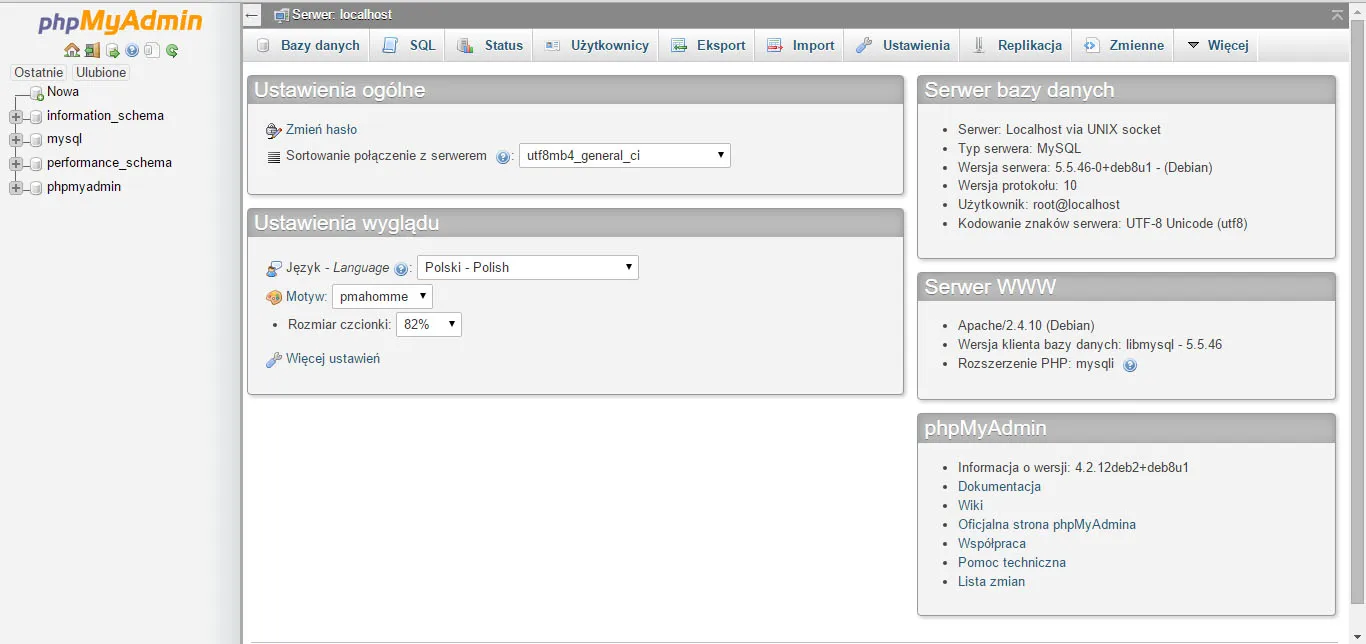Click Serwer: localhost breadcrumb link
The height and width of the screenshot is (644, 1366).
[342, 15]
